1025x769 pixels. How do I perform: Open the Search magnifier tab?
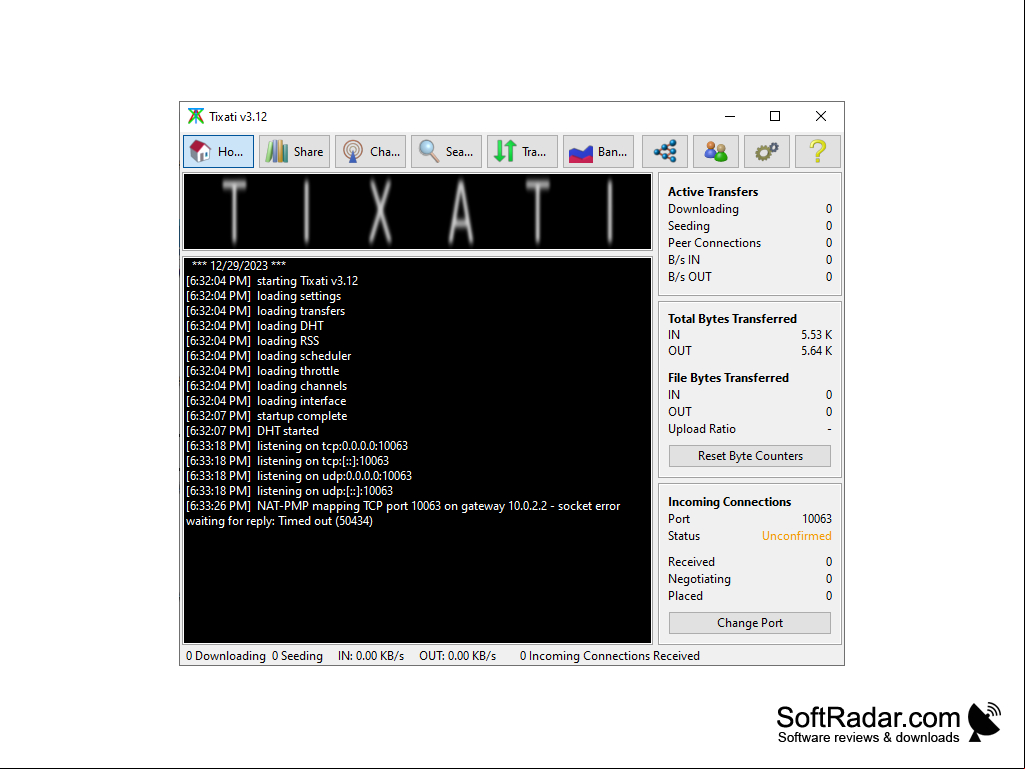coord(446,152)
